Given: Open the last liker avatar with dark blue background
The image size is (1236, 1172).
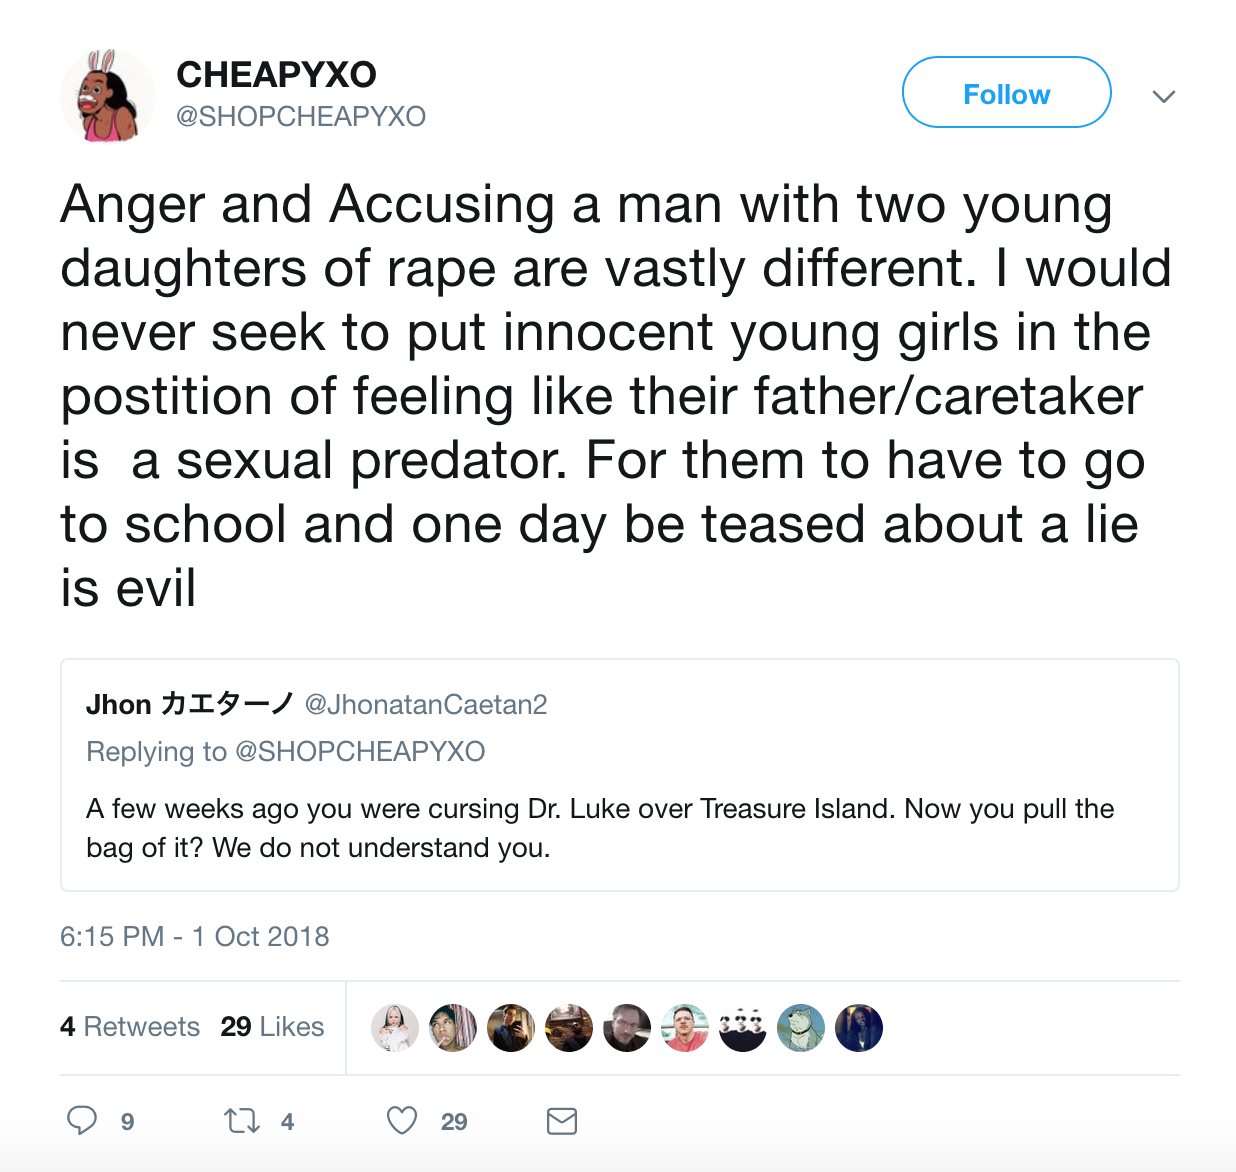Looking at the screenshot, I should [x=859, y=1028].
